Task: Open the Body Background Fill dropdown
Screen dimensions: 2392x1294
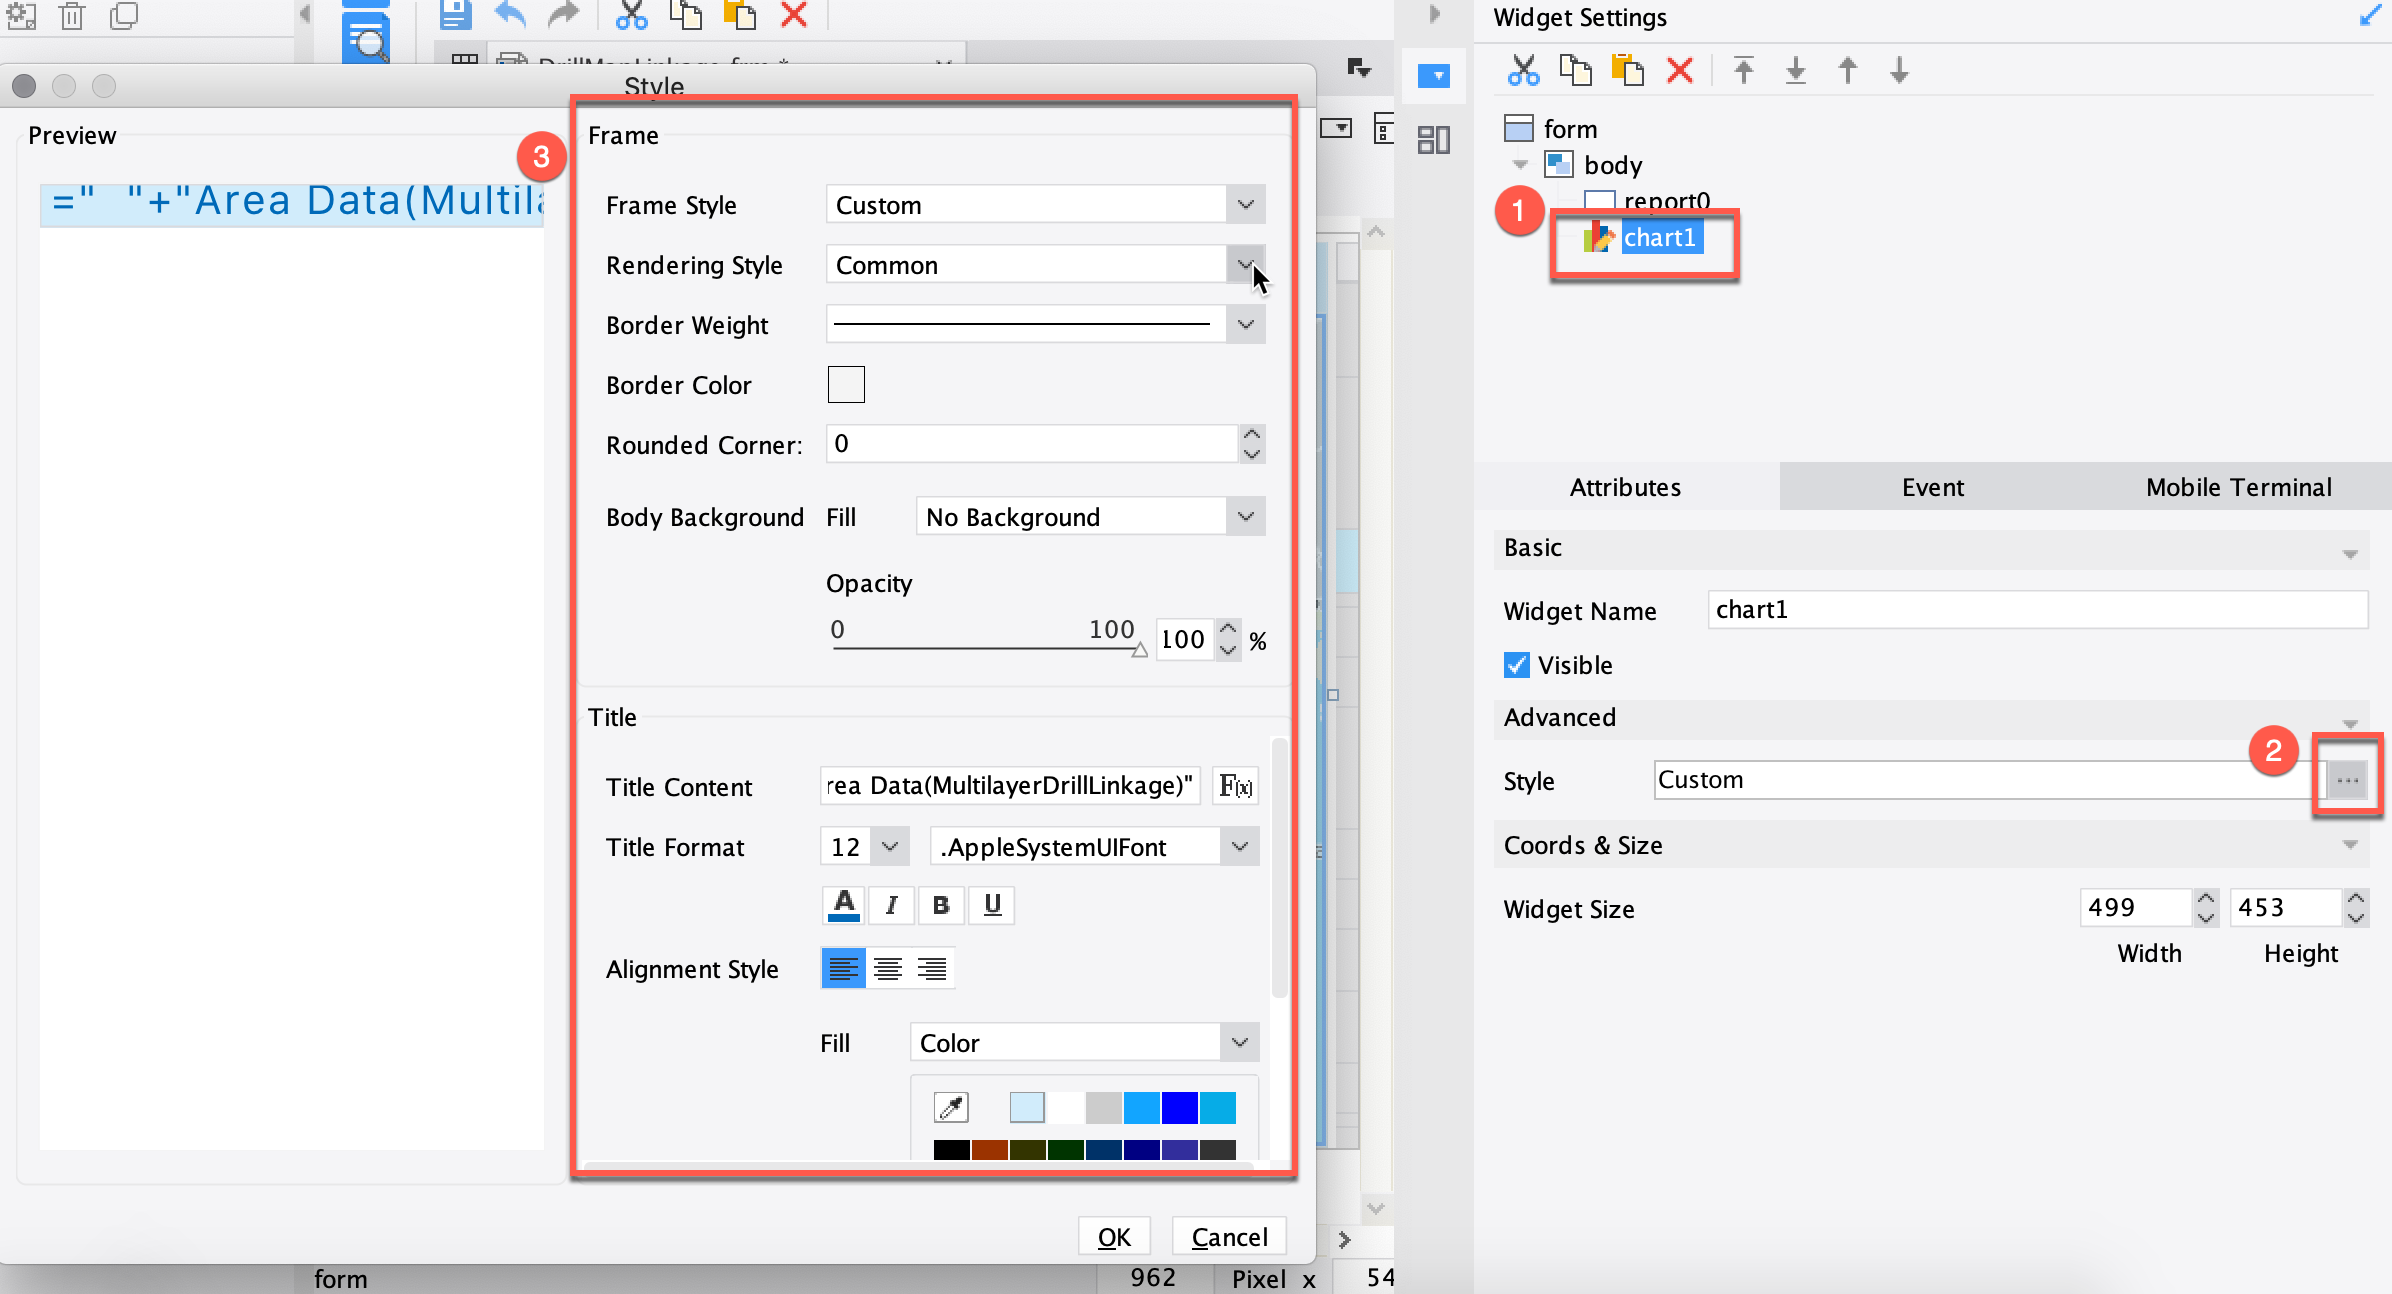Action: (x=1245, y=517)
